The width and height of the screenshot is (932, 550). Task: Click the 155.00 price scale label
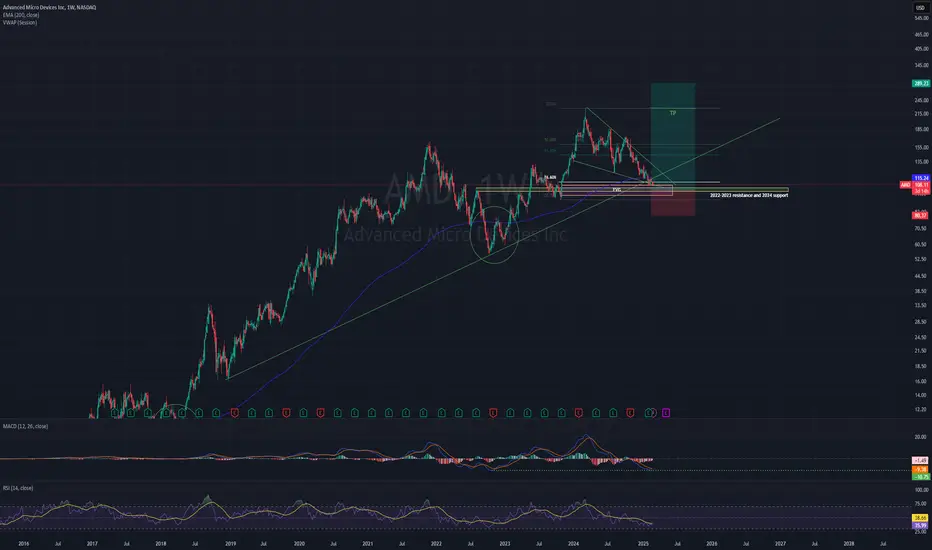[922, 147]
